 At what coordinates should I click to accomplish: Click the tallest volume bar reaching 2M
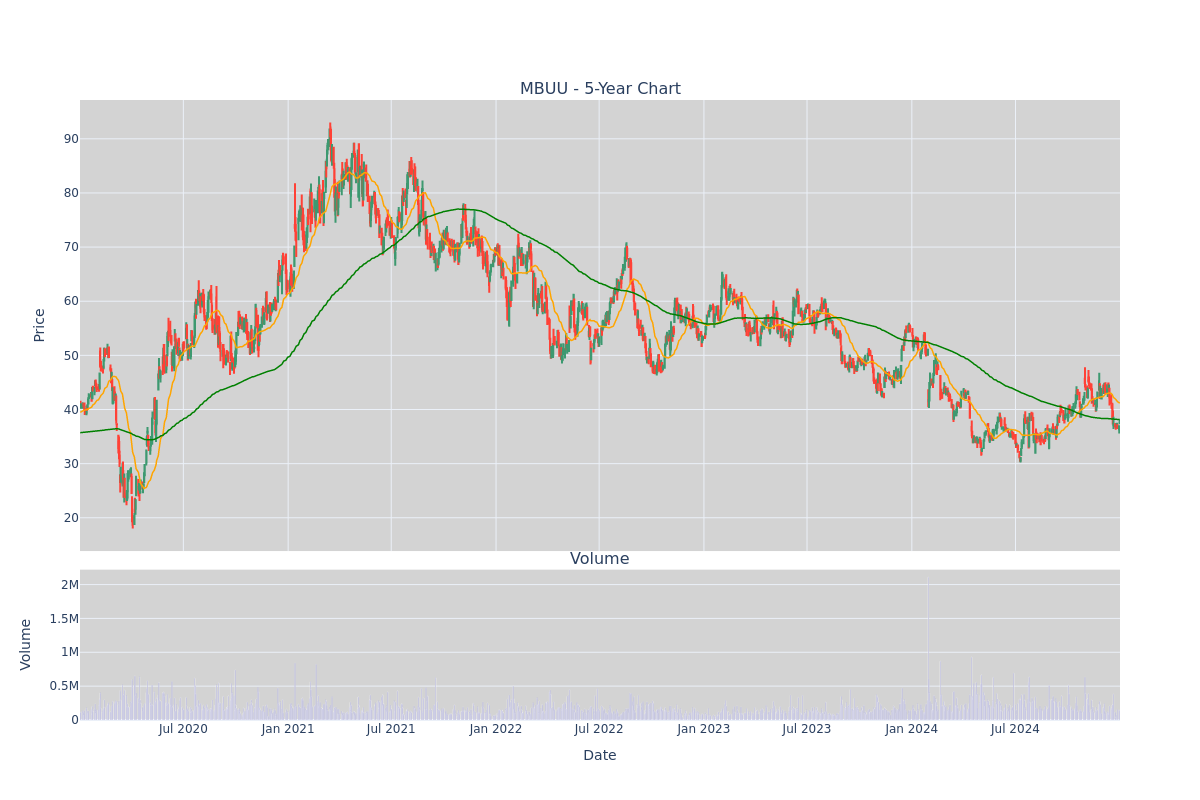(x=928, y=648)
